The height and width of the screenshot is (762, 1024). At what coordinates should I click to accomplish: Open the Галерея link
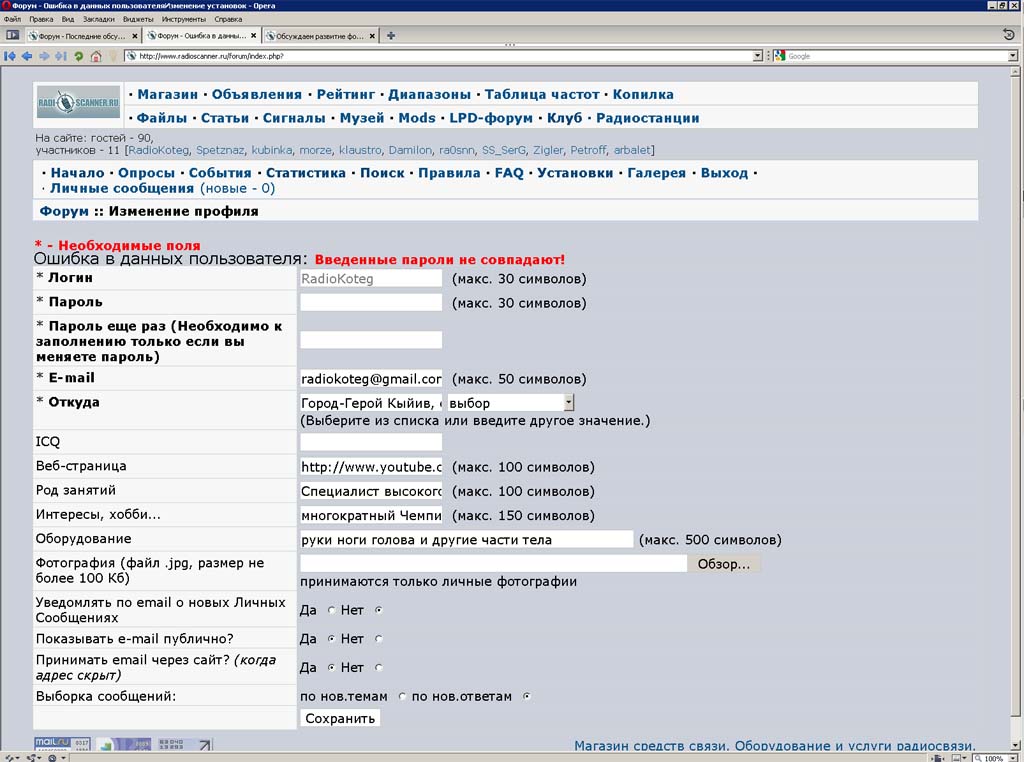[656, 173]
